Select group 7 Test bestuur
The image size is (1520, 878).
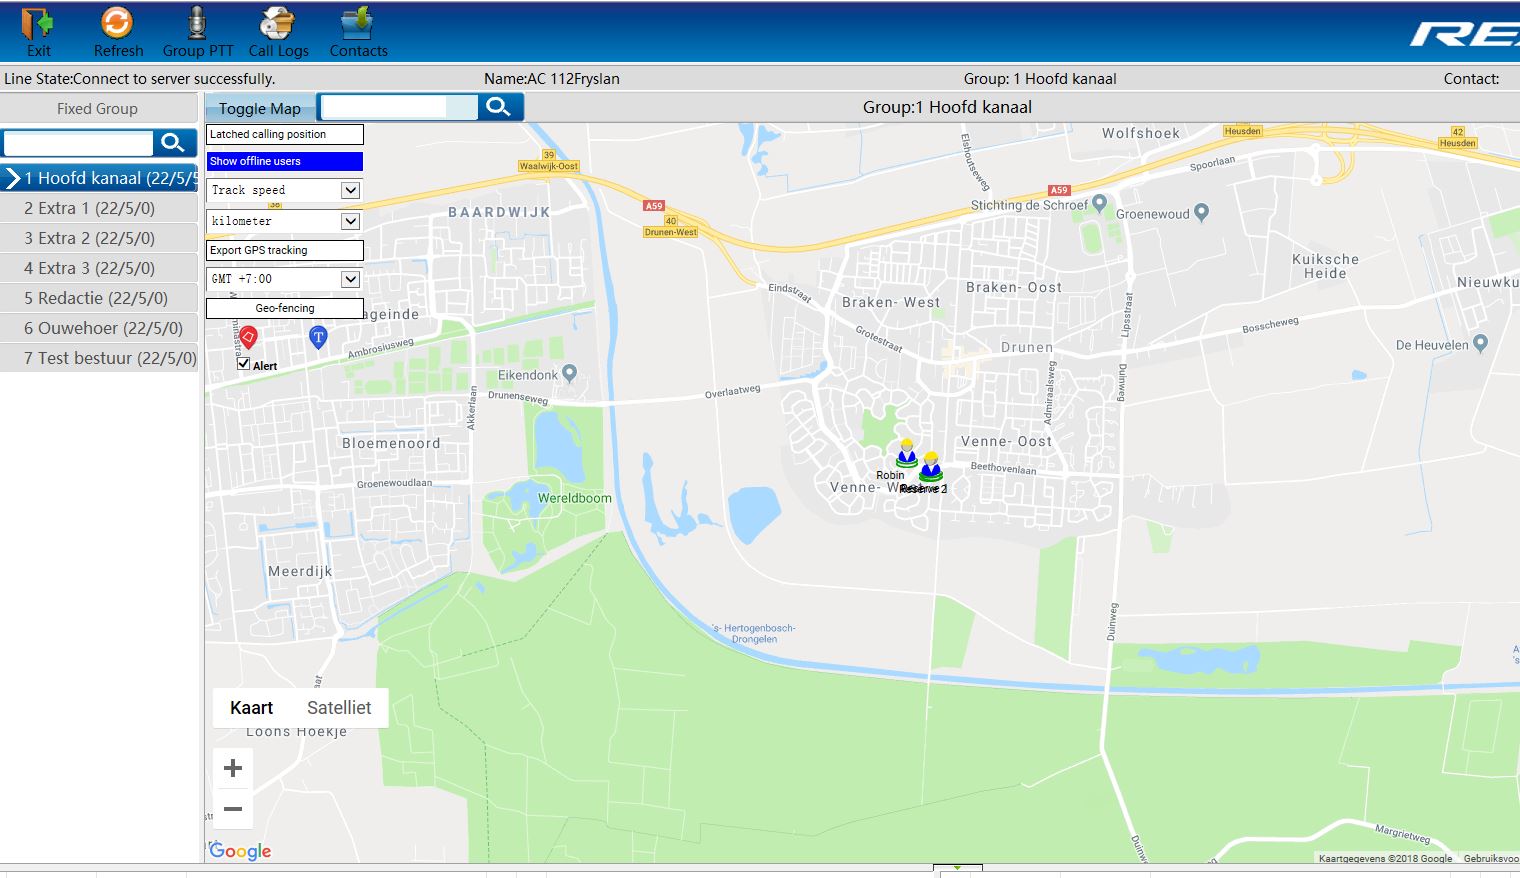[x=99, y=358]
